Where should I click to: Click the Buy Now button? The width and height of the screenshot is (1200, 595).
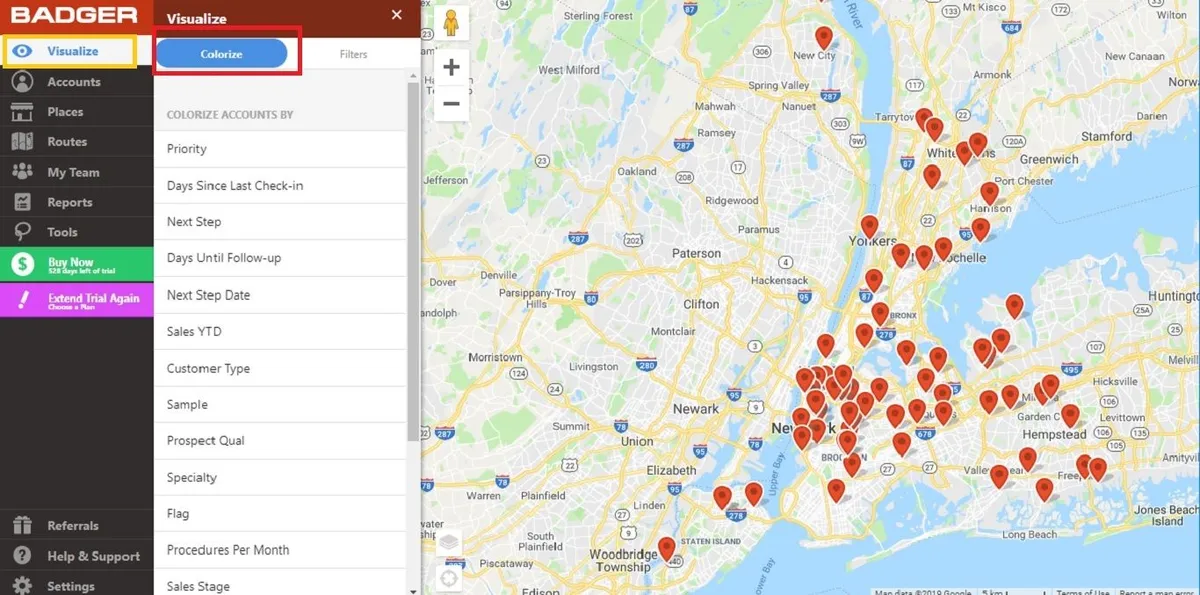77,265
